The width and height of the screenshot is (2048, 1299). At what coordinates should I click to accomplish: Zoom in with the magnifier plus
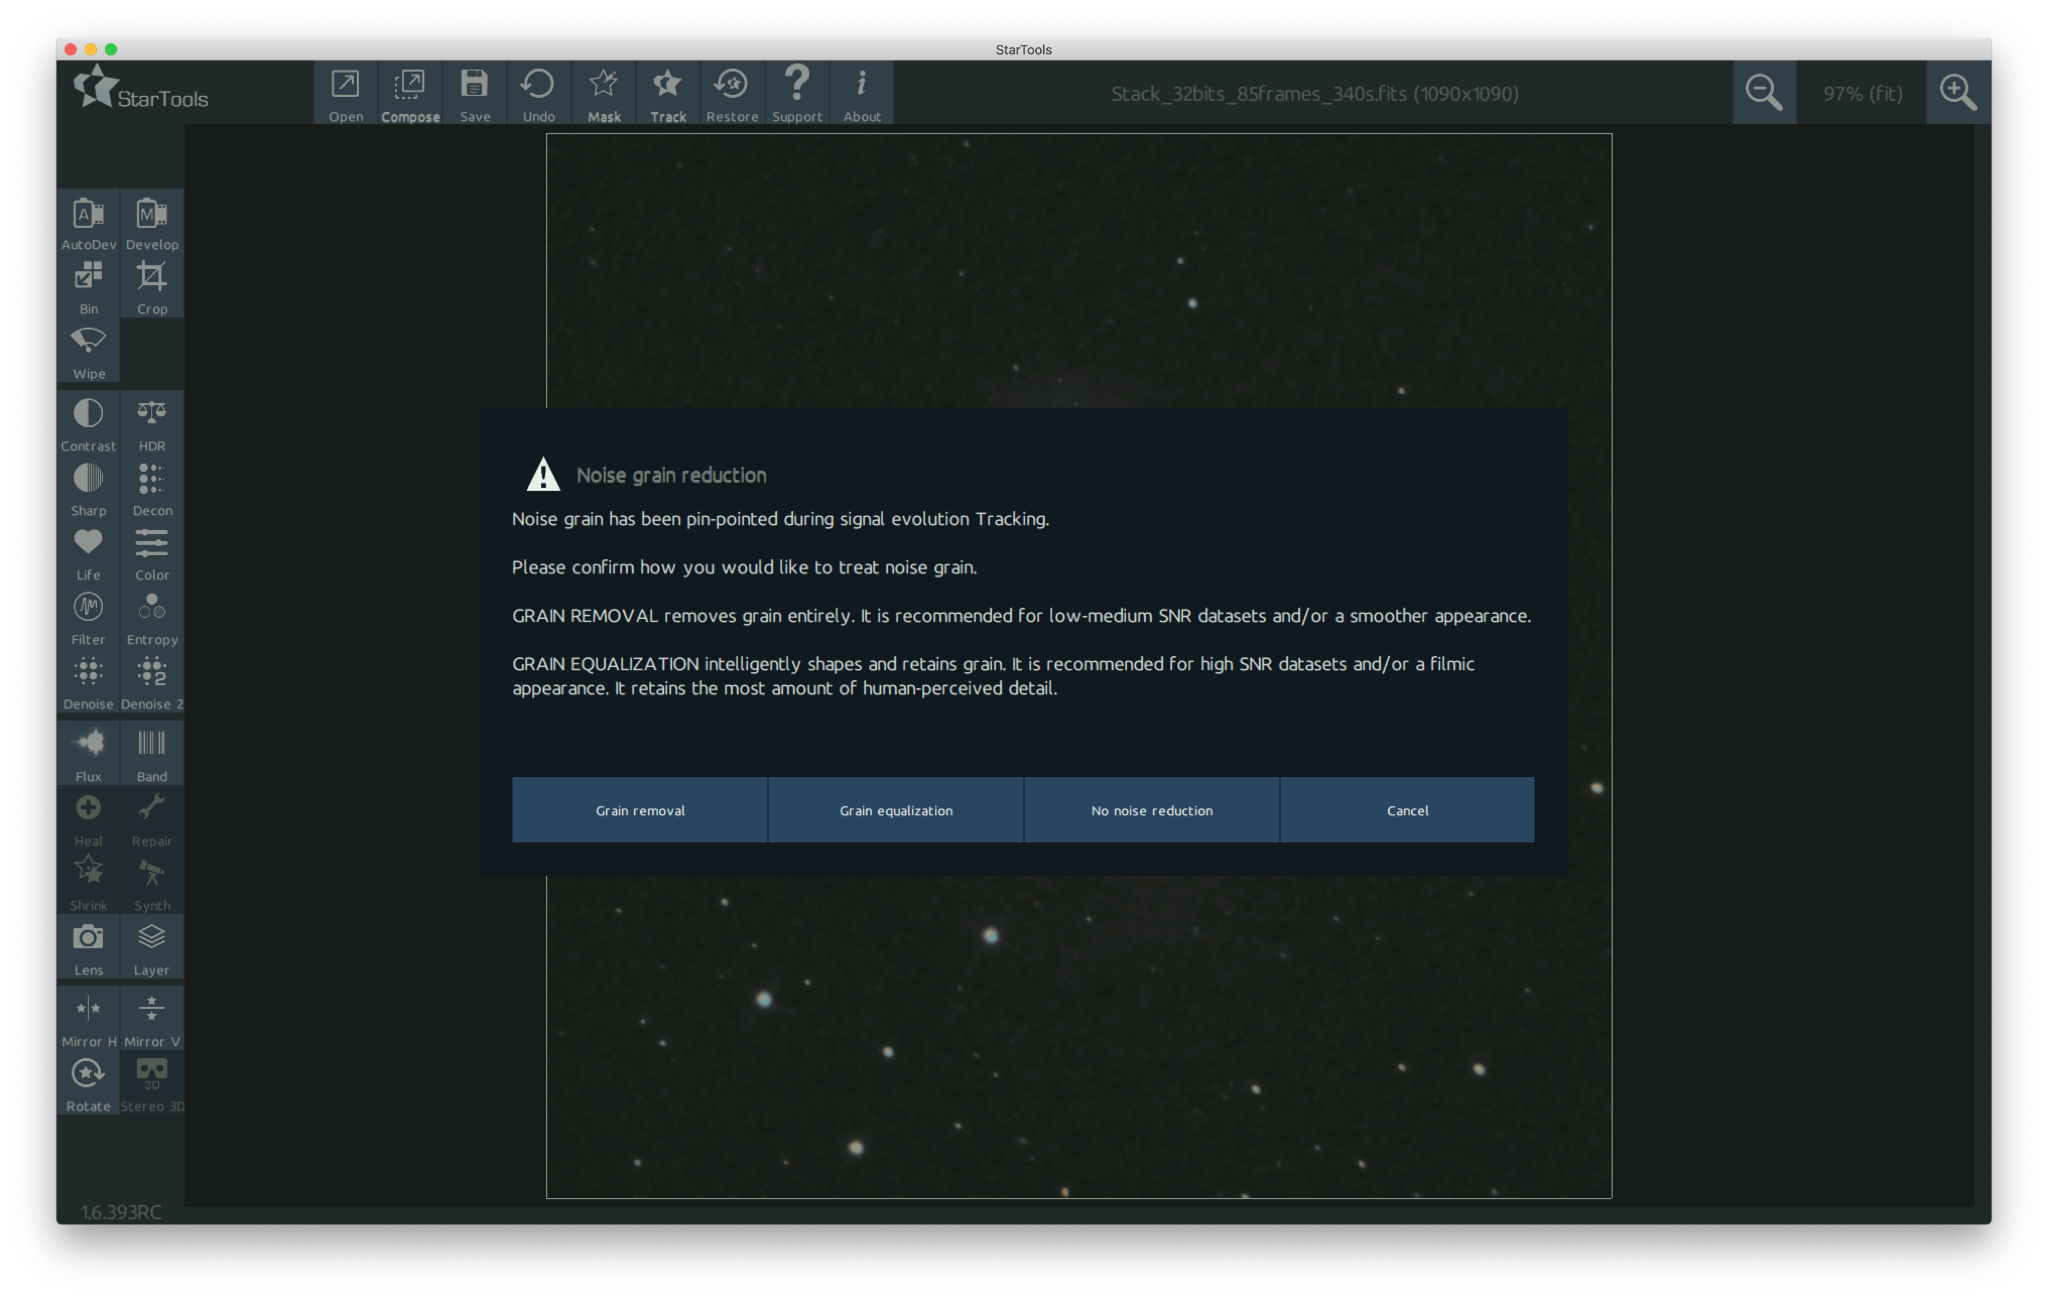1958,93
